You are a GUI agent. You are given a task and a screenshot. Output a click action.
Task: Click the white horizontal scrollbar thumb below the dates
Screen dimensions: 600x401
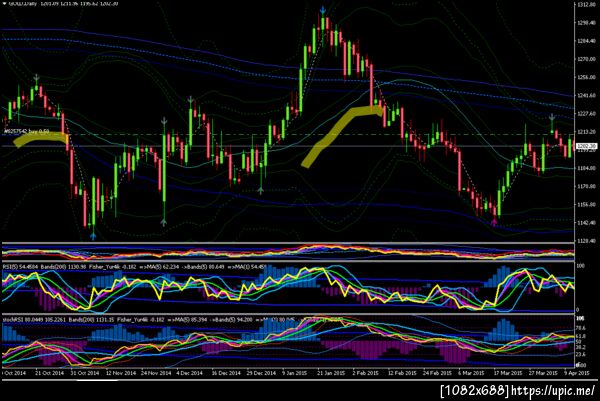[x=98, y=380]
